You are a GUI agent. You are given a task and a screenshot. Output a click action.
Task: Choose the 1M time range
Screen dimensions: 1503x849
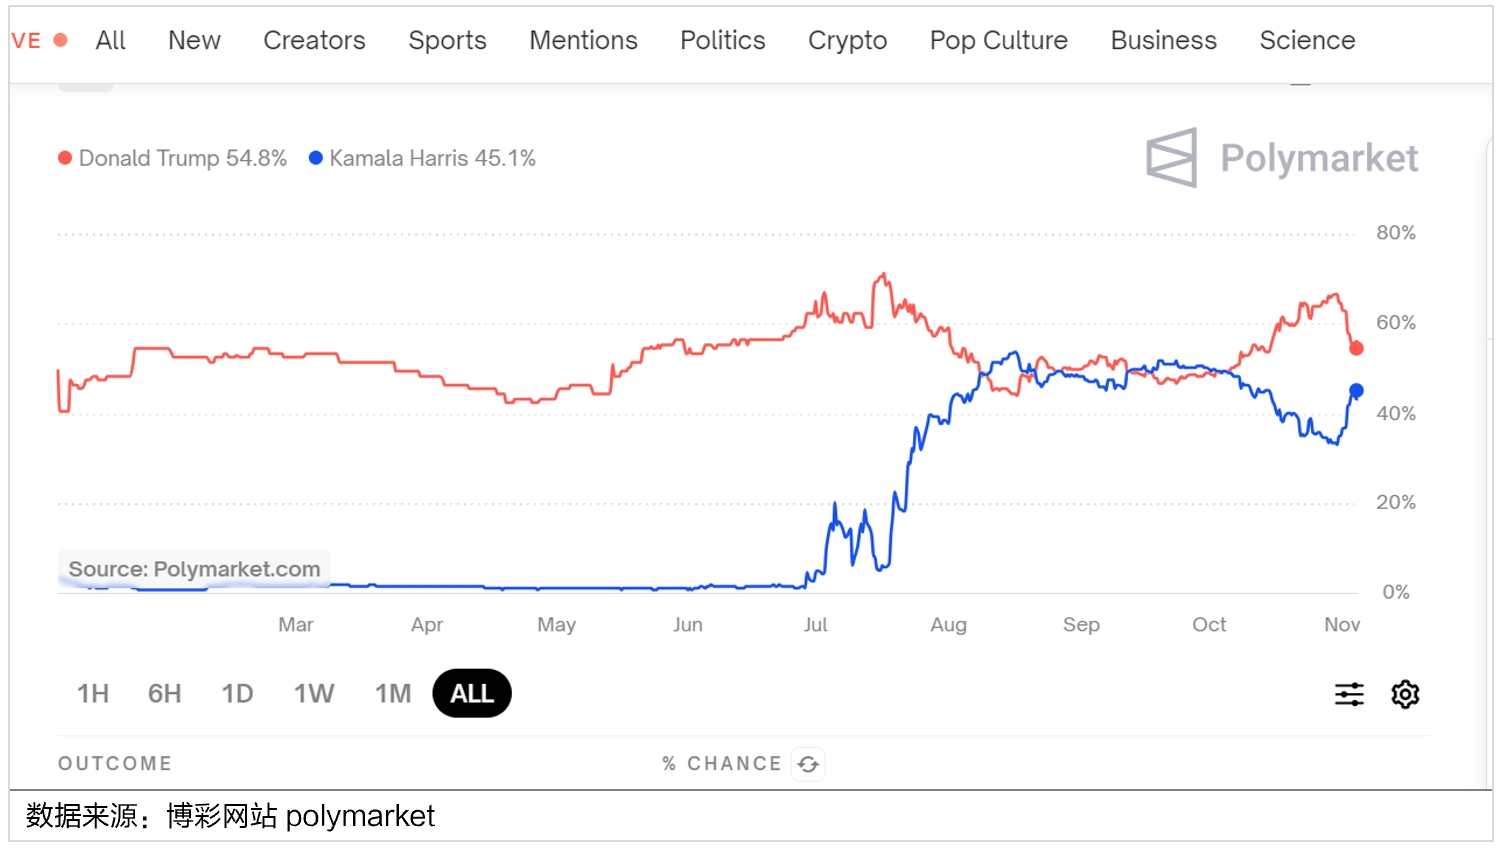pos(393,694)
